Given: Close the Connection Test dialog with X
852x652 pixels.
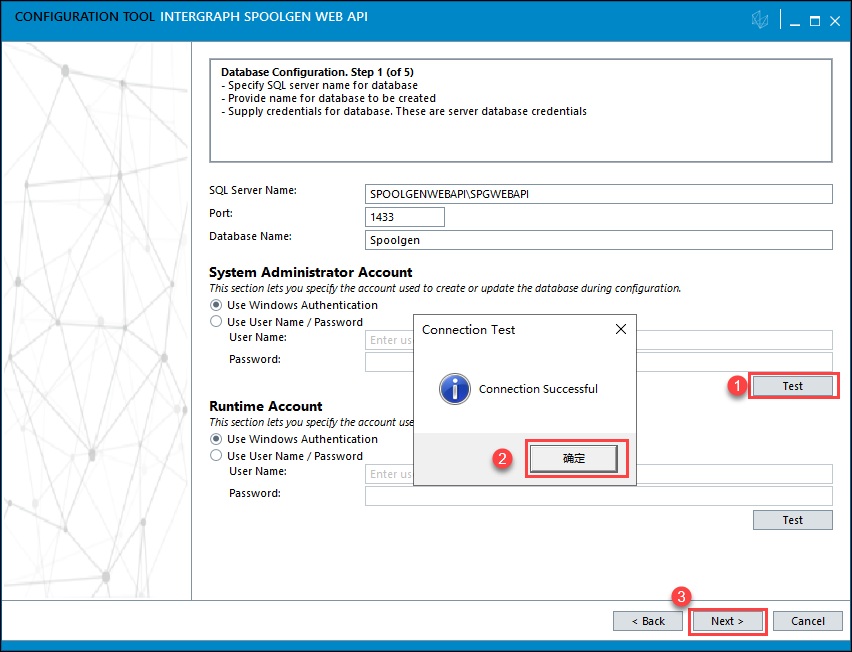Looking at the screenshot, I should point(620,329).
